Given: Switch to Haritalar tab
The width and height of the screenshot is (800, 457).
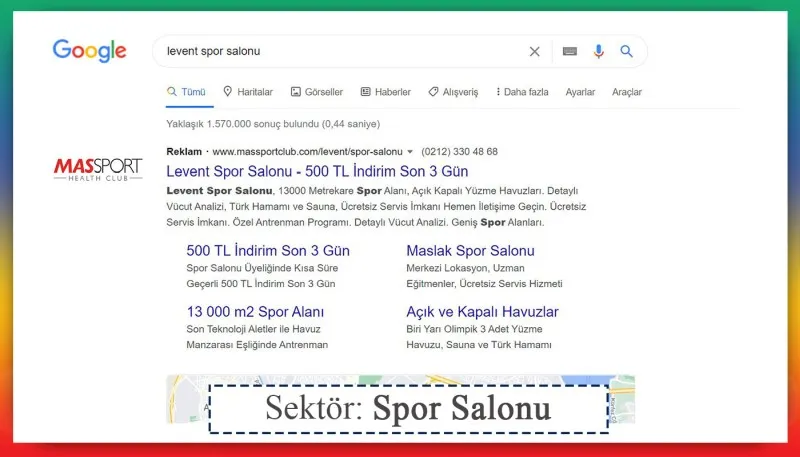Looking at the screenshot, I should 248,92.
